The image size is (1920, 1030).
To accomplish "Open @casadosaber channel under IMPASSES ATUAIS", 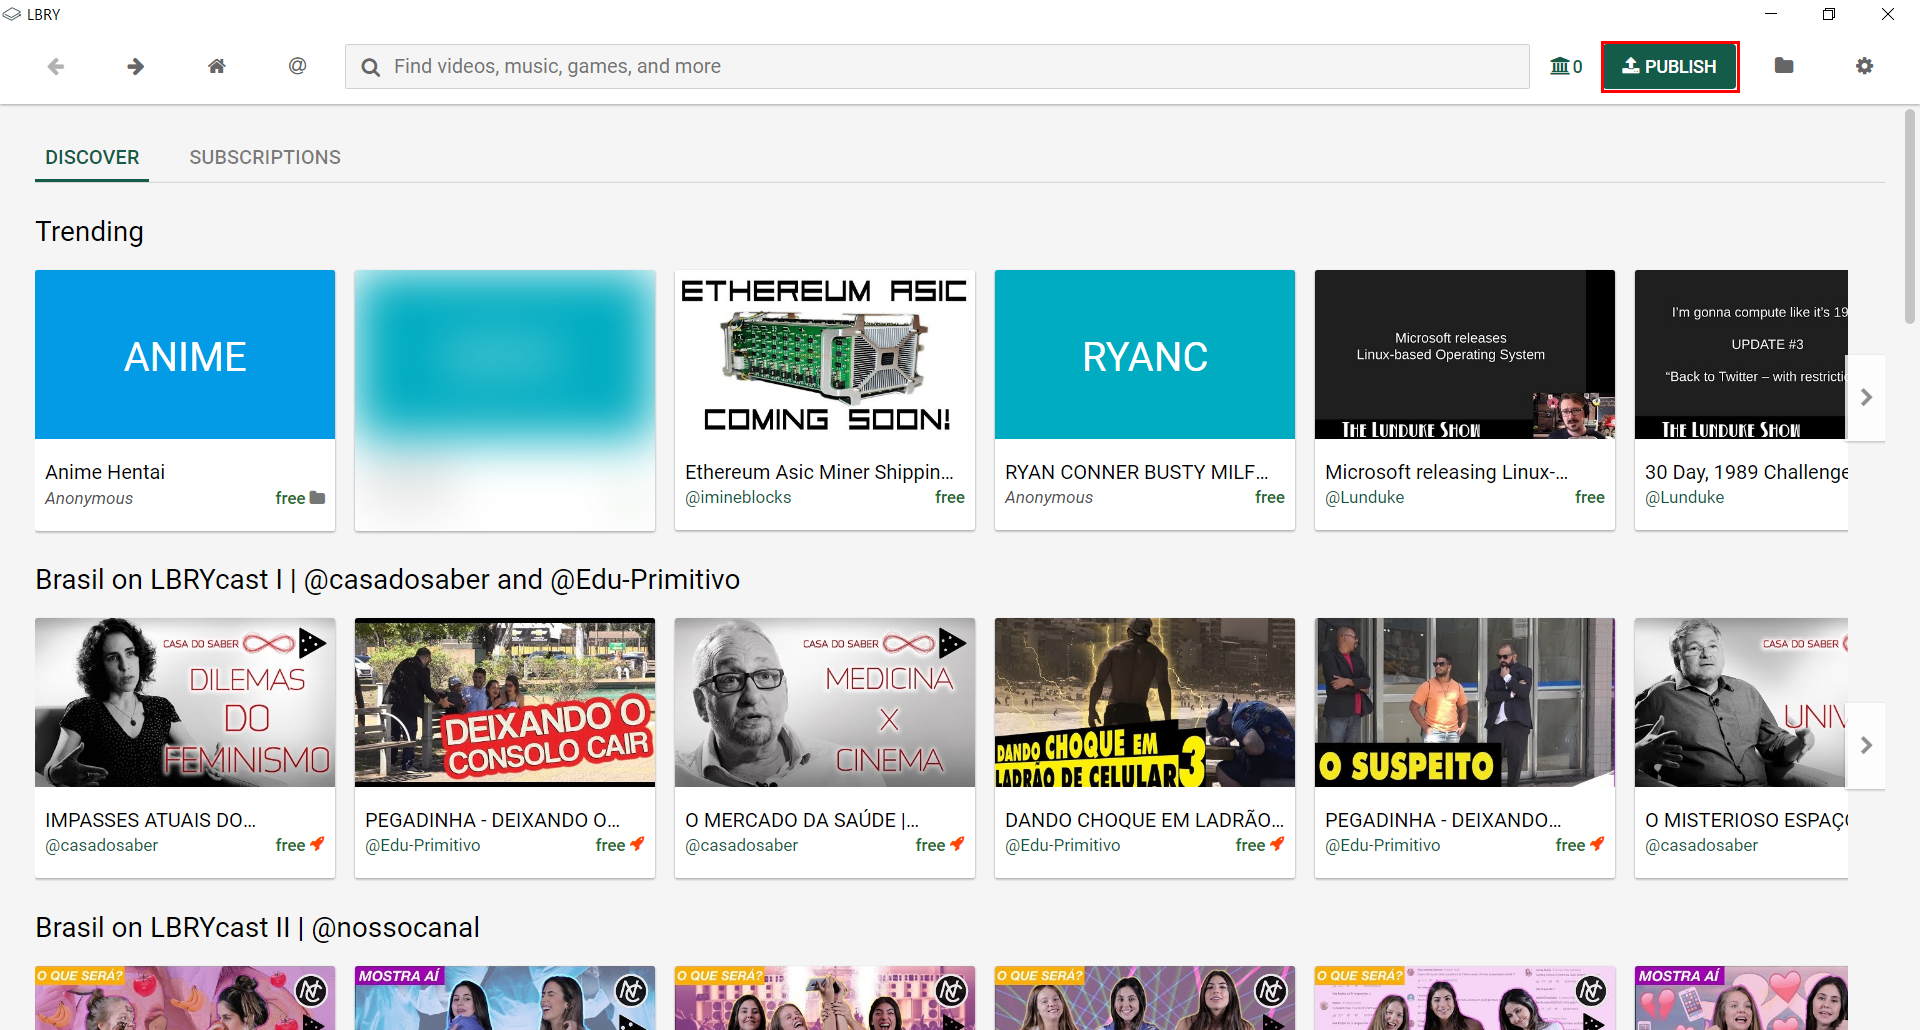I will pos(101,845).
